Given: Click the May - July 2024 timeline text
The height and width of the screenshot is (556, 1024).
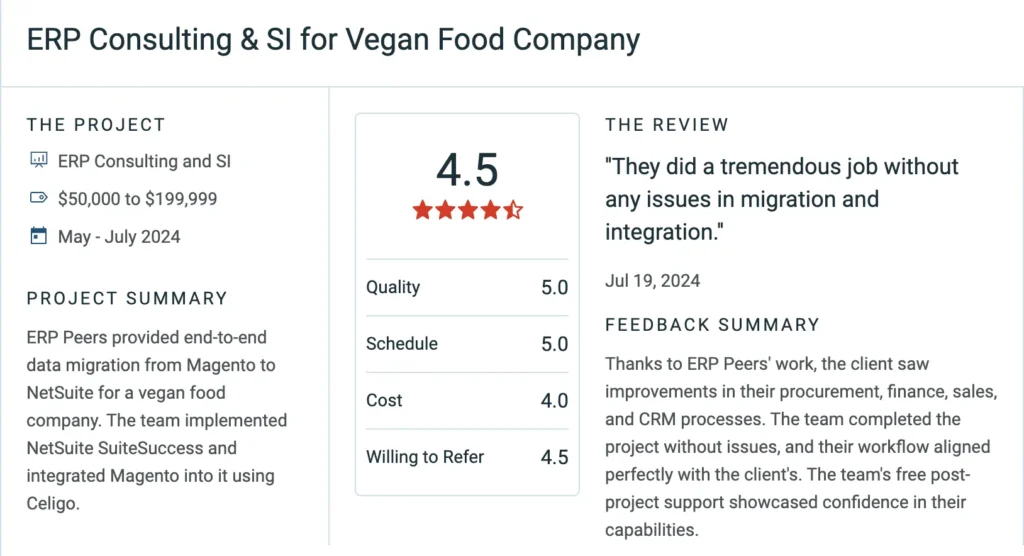Looking at the screenshot, I should pyautogui.click(x=119, y=237).
